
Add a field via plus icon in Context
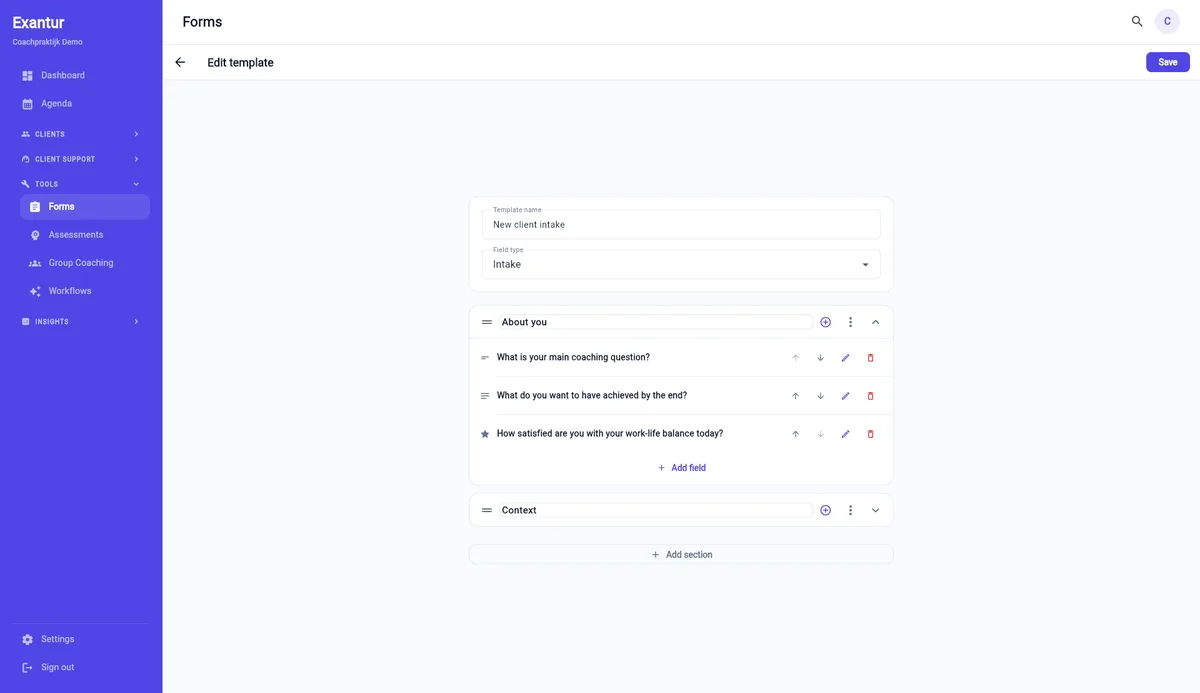point(825,510)
